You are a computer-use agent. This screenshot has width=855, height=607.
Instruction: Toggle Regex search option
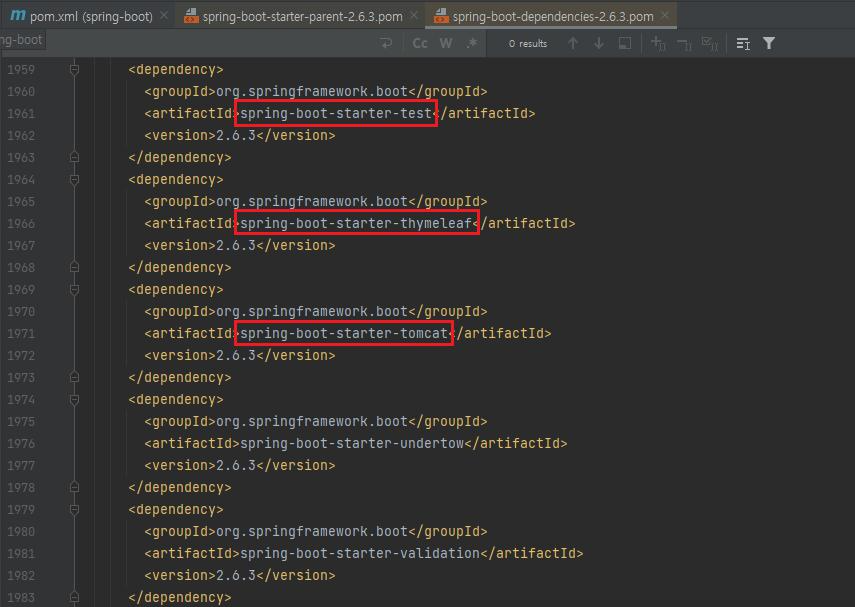pyautogui.click(x=472, y=43)
